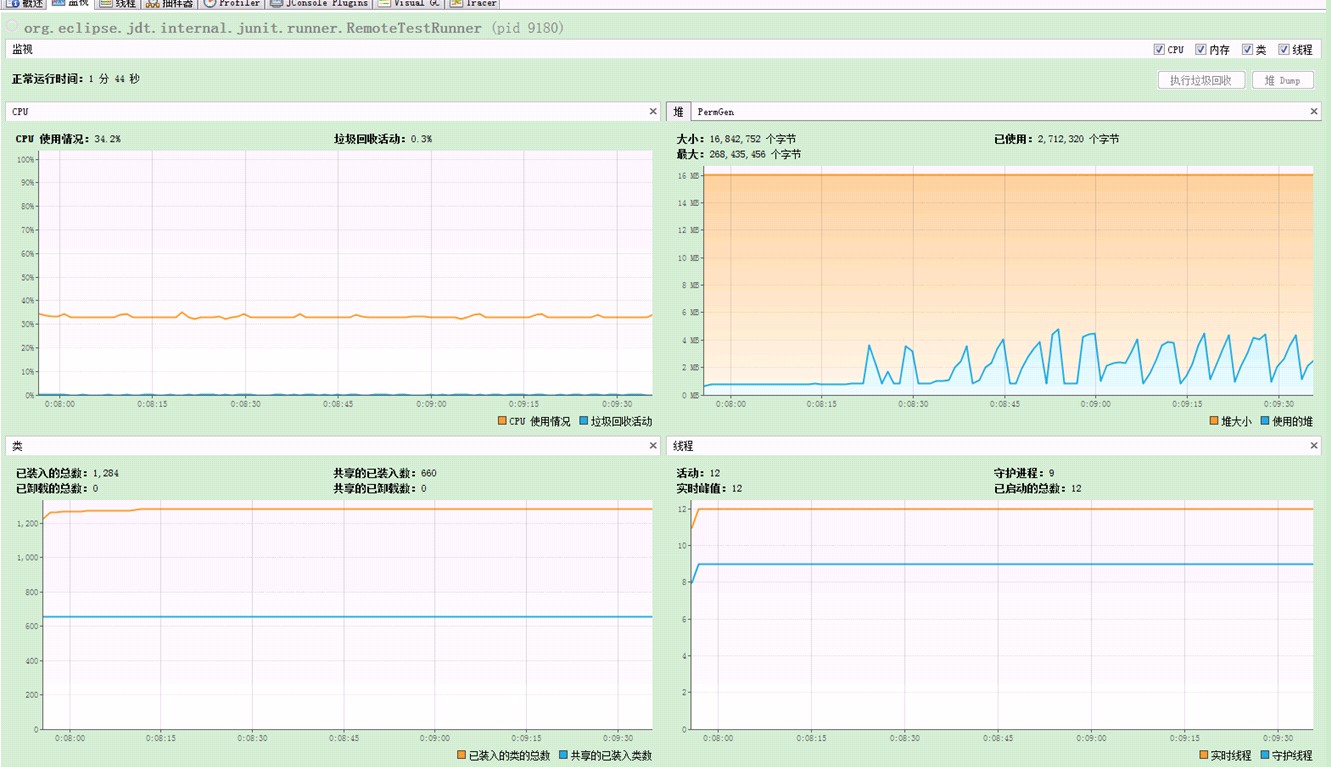The image size is (1331, 767).
Task: Click the 活动 12 threads value
Action: pos(714,473)
